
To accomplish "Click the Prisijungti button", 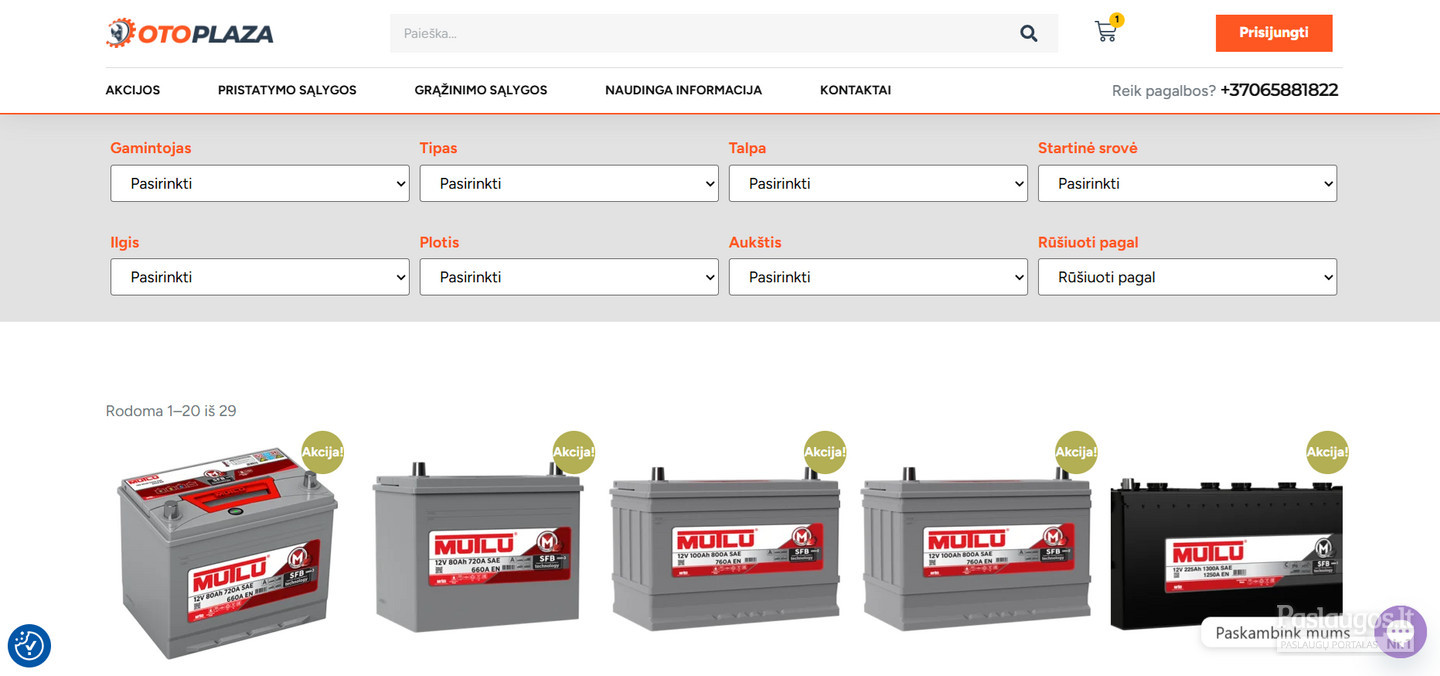I will [x=1274, y=33].
